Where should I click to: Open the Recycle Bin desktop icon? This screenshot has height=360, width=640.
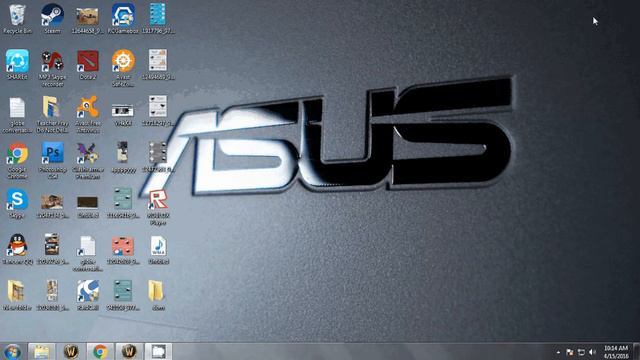point(17,19)
